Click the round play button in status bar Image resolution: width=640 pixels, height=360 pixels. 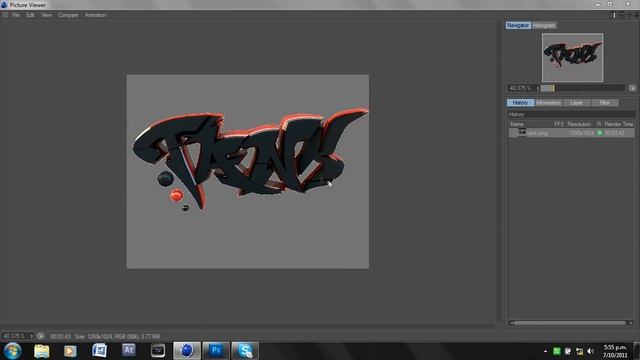[x=40, y=336]
